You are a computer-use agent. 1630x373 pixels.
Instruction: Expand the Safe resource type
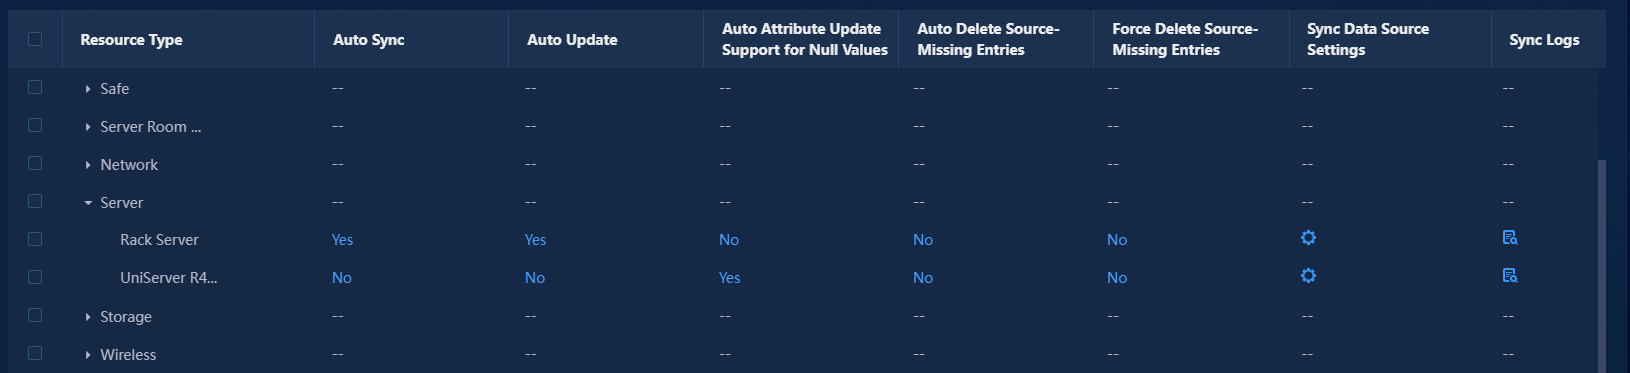pos(88,89)
